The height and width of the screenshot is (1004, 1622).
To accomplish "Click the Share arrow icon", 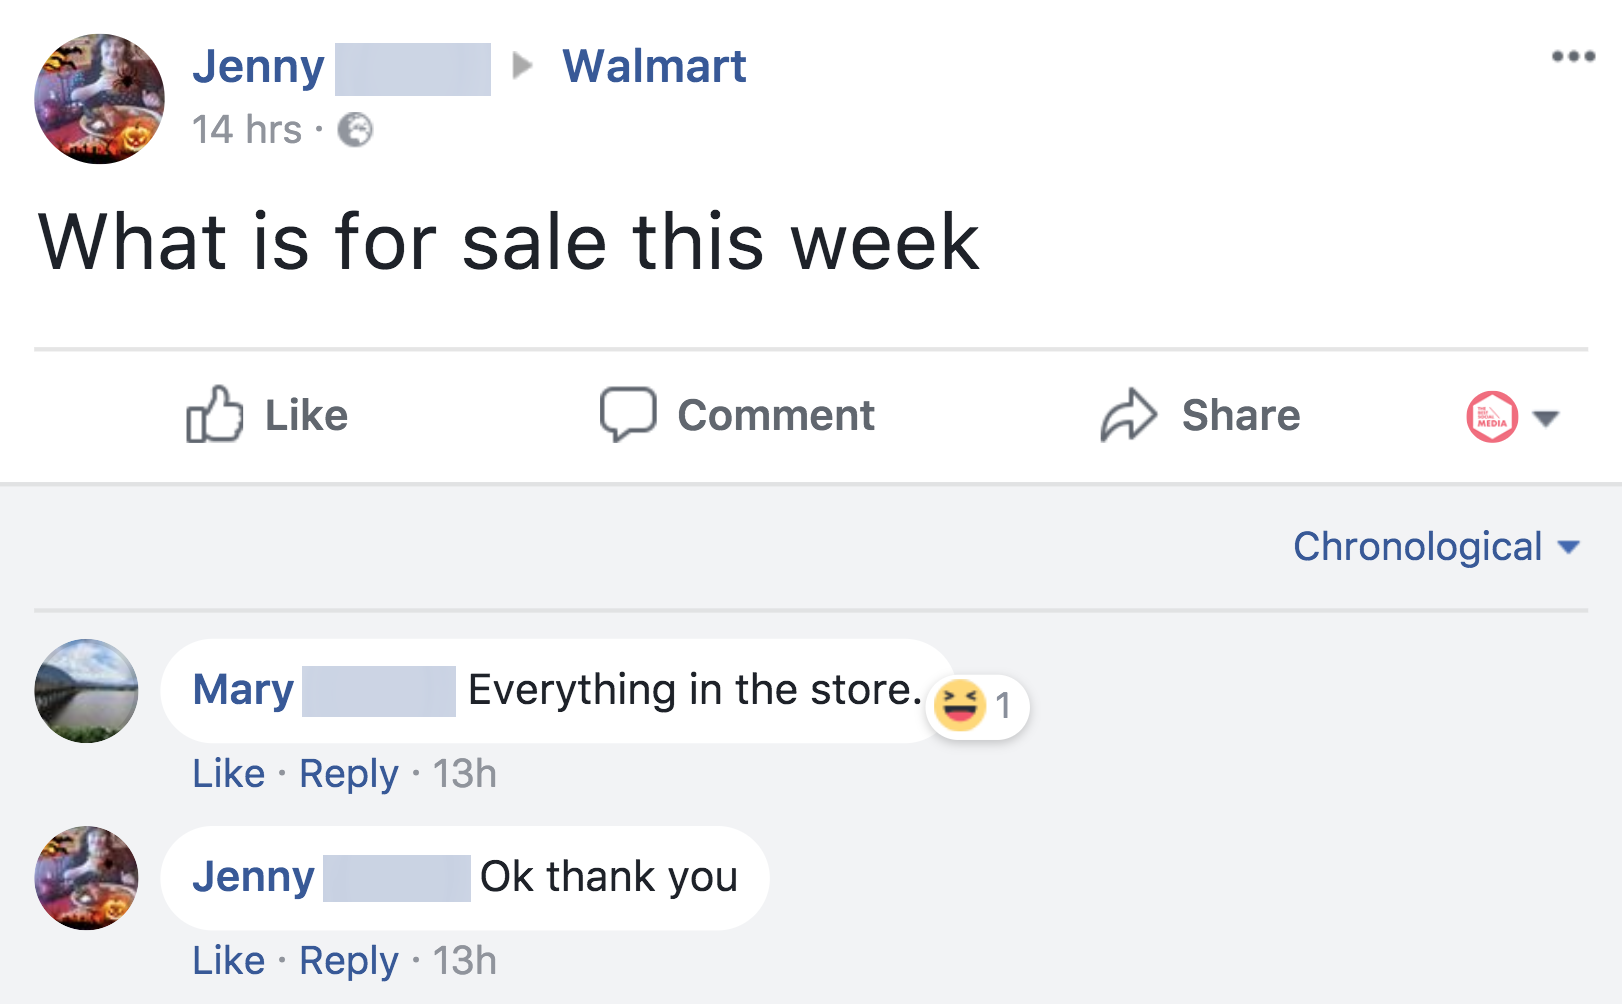I will pos(1128,414).
